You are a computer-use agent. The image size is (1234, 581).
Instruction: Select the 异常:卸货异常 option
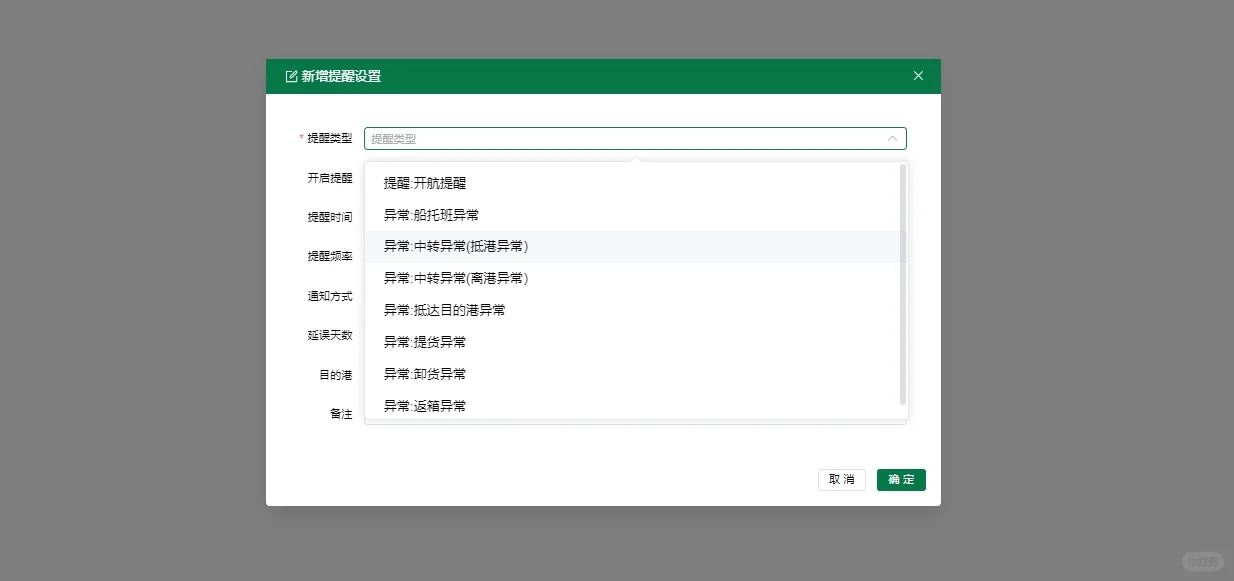(426, 374)
